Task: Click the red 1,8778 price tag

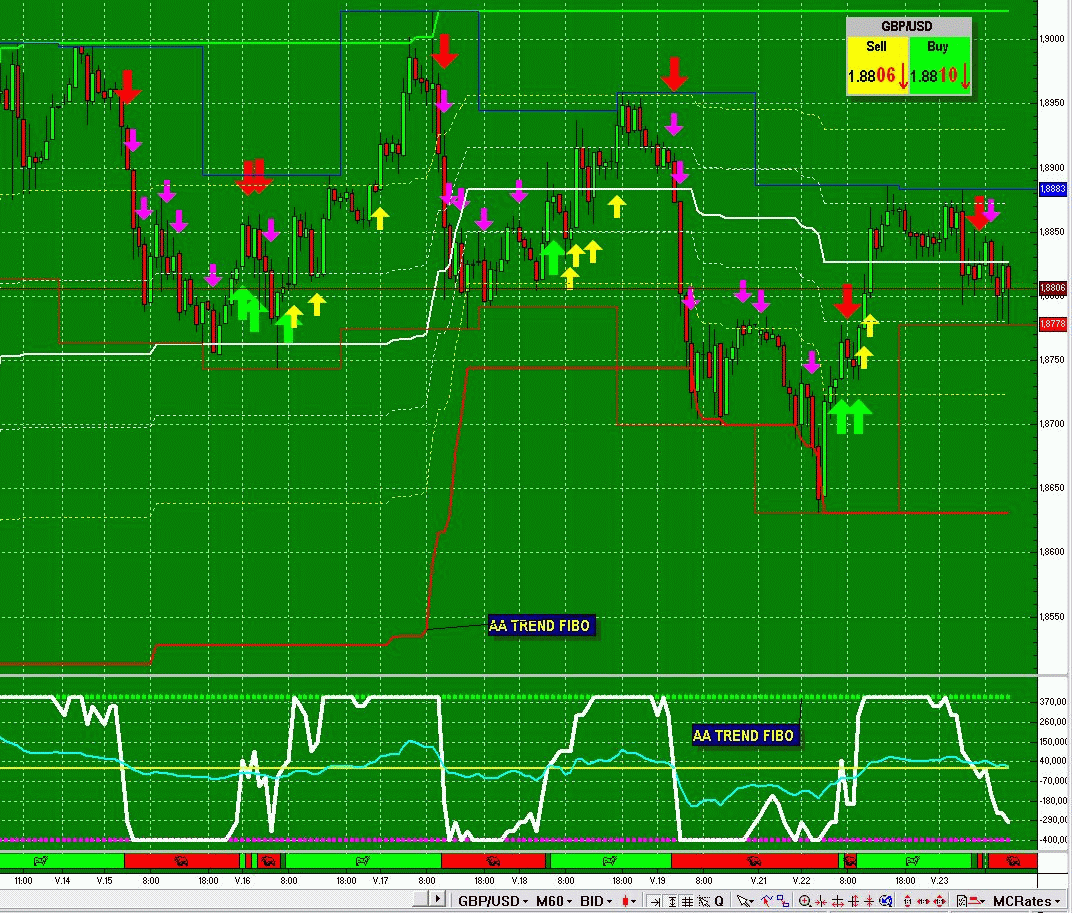Action: [1053, 323]
